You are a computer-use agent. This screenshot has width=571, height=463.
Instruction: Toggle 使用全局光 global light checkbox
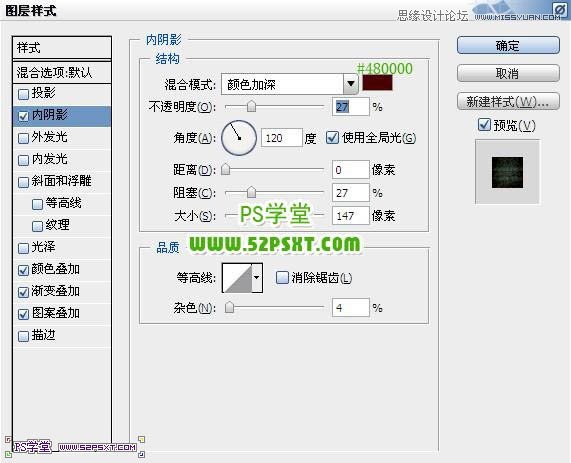[332, 138]
